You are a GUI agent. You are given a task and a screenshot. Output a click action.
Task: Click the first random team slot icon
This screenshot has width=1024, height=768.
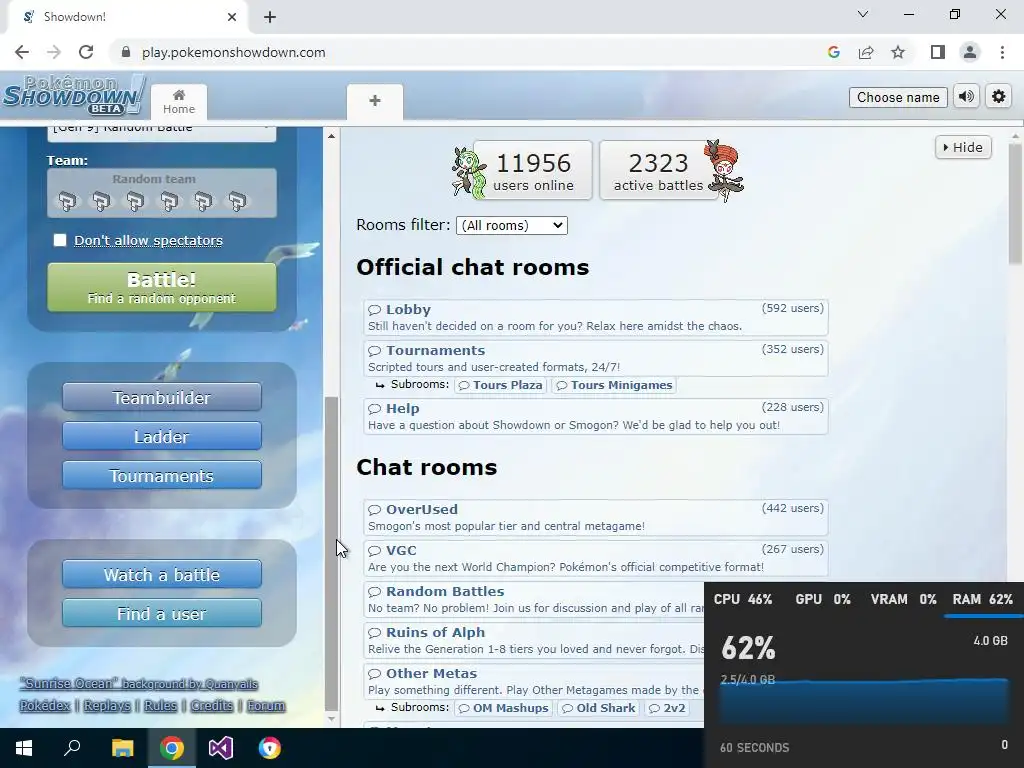pyautogui.click(x=67, y=201)
